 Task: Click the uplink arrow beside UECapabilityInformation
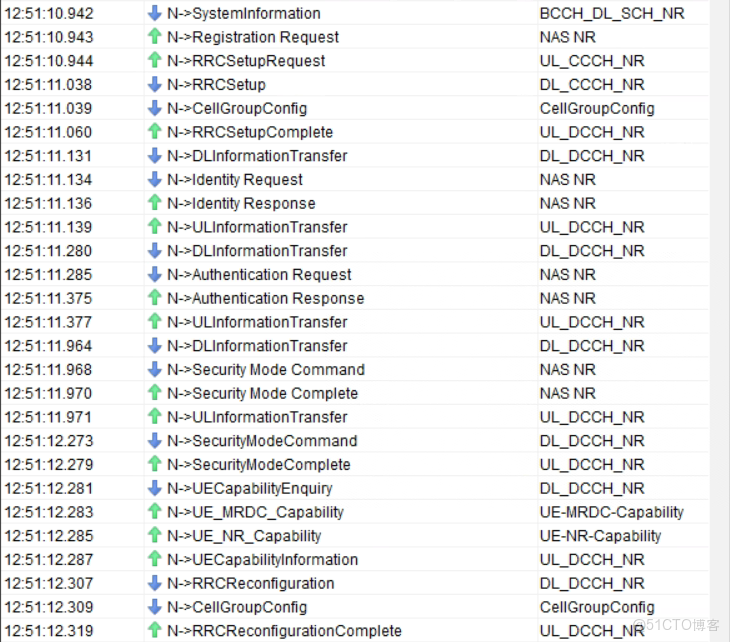tap(155, 559)
